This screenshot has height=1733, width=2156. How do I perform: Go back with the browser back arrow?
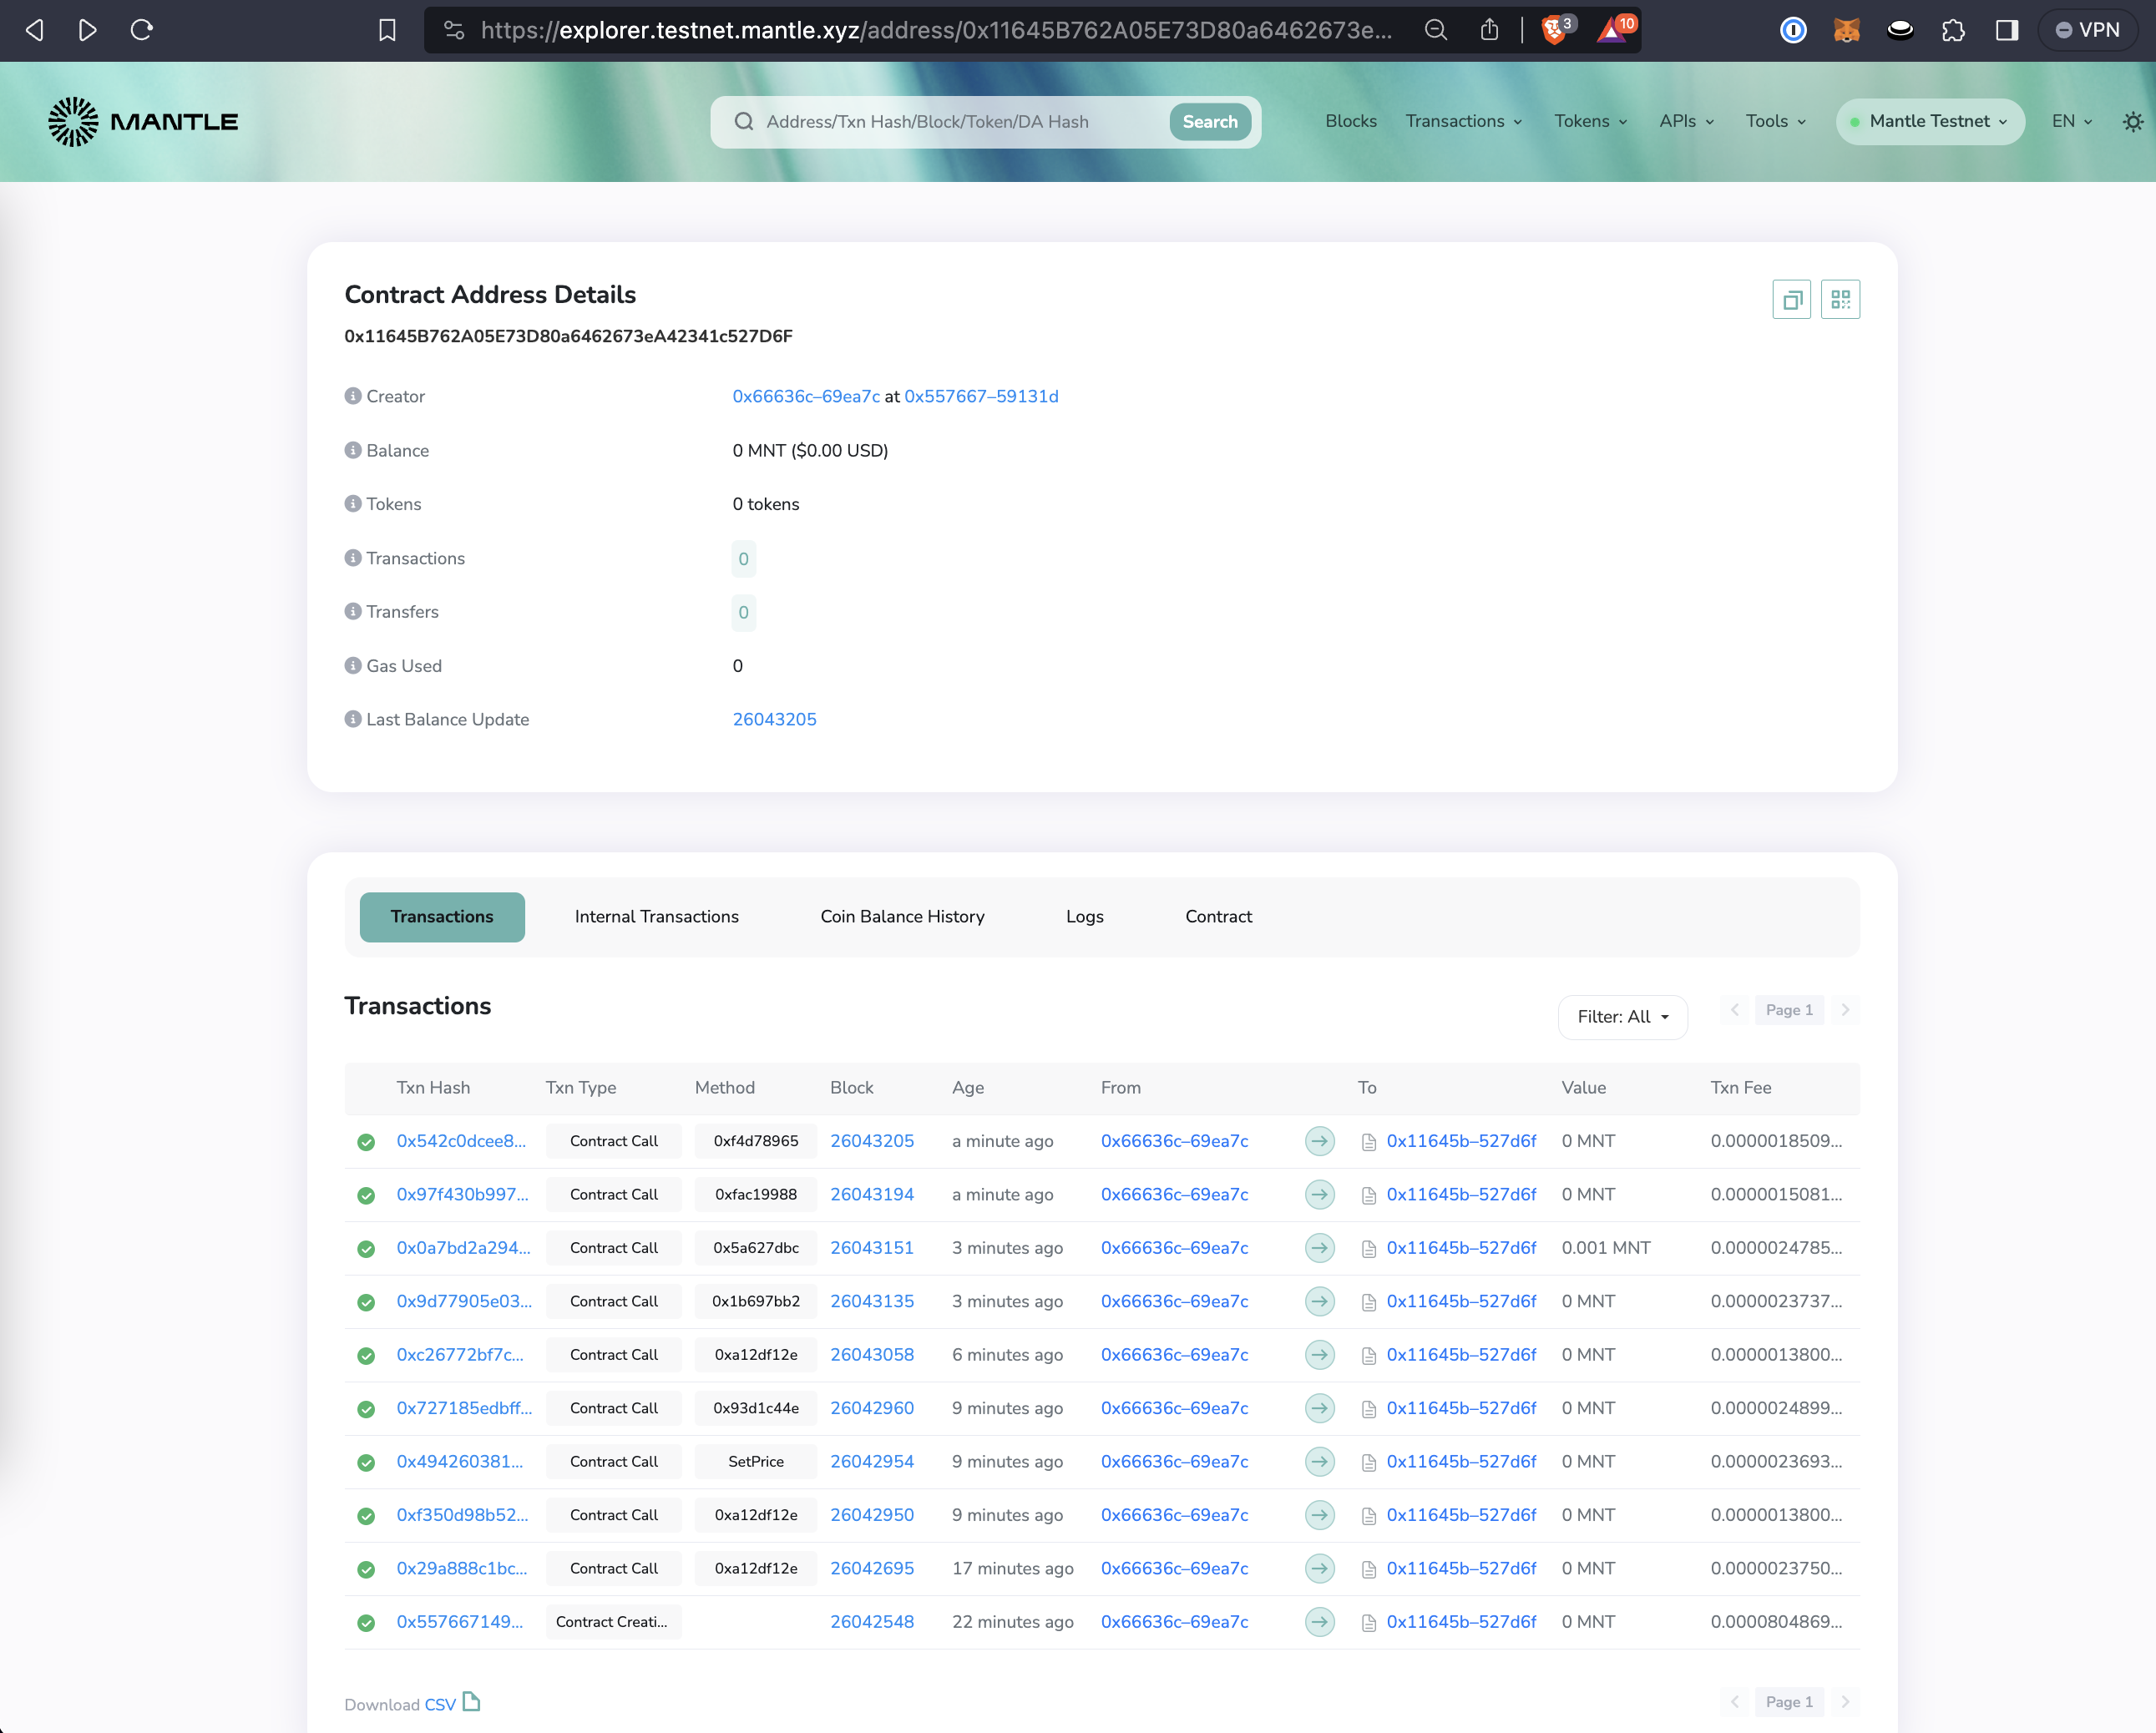pos(35,30)
